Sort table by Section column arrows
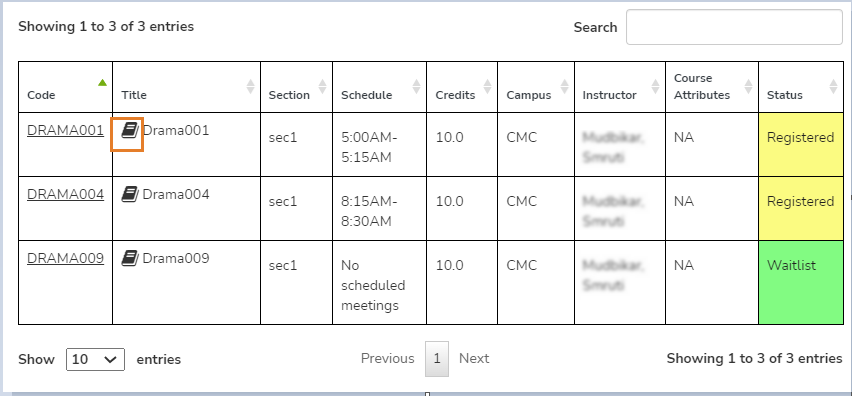The height and width of the screenshot is (396, 852). pyautogui.click(x=322, y=86)
